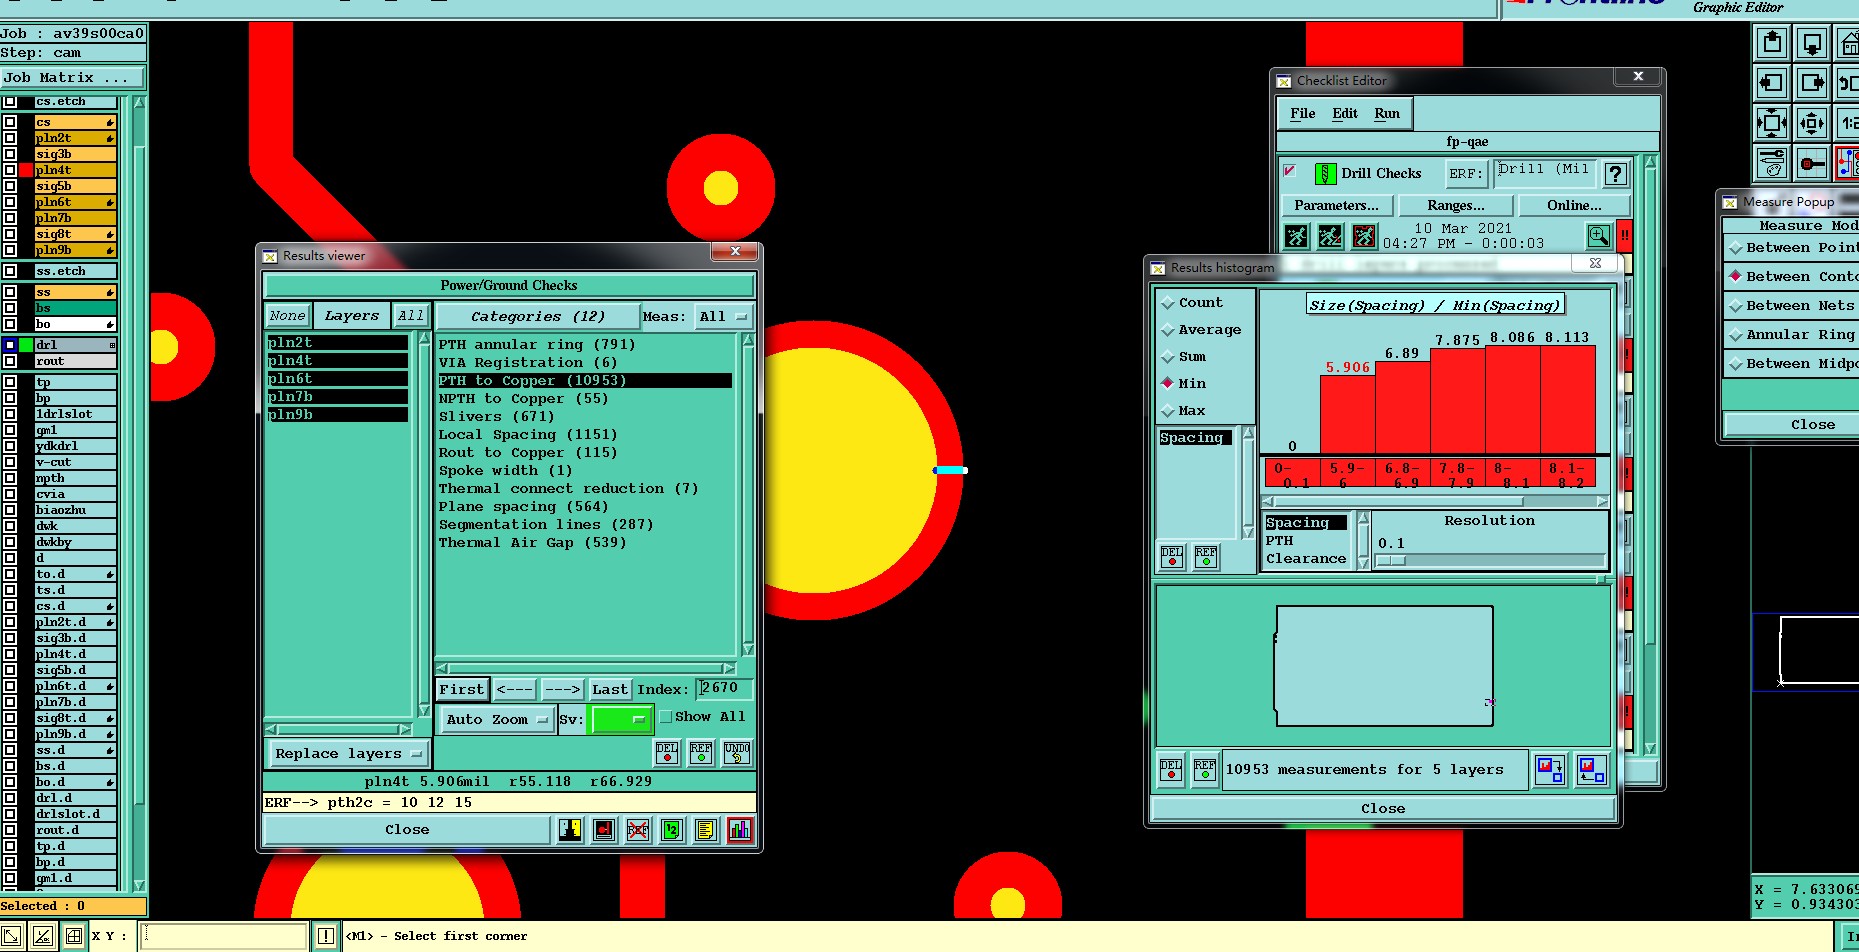Click the top-left graphic editor toolbar icon
The image size is (1859, 952).
pyautogui.click(x=1772, y=43)
